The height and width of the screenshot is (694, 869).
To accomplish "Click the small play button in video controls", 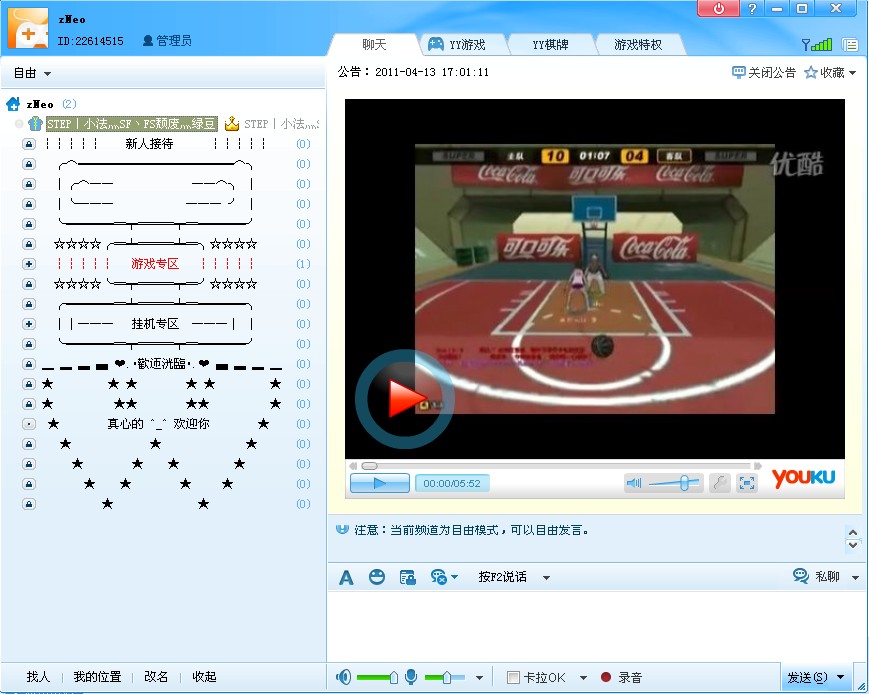I will coord(380,483).
